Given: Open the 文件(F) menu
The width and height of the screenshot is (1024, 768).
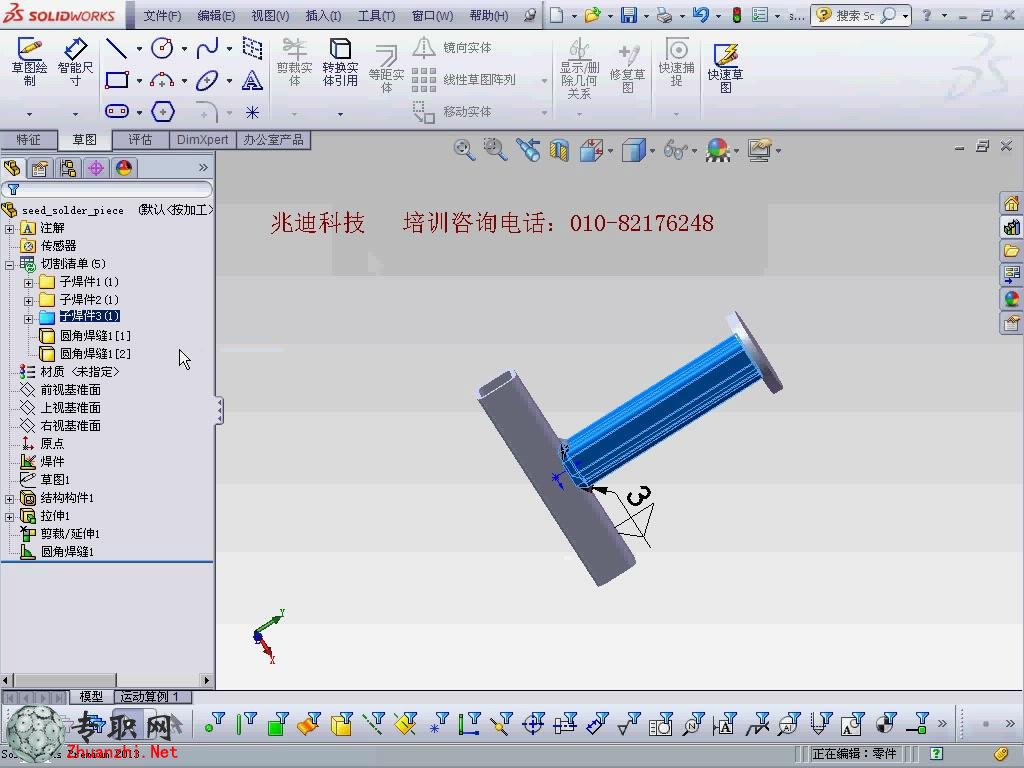Looking at the screenshot, I should click(x=162, y=15).
